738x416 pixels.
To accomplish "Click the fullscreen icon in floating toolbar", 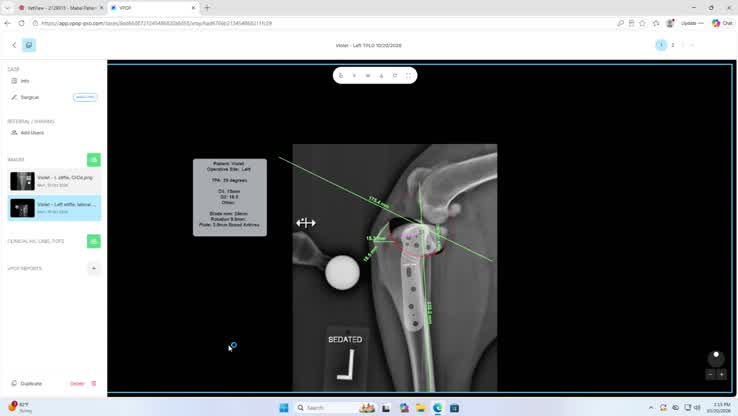I will coord(409,75).
